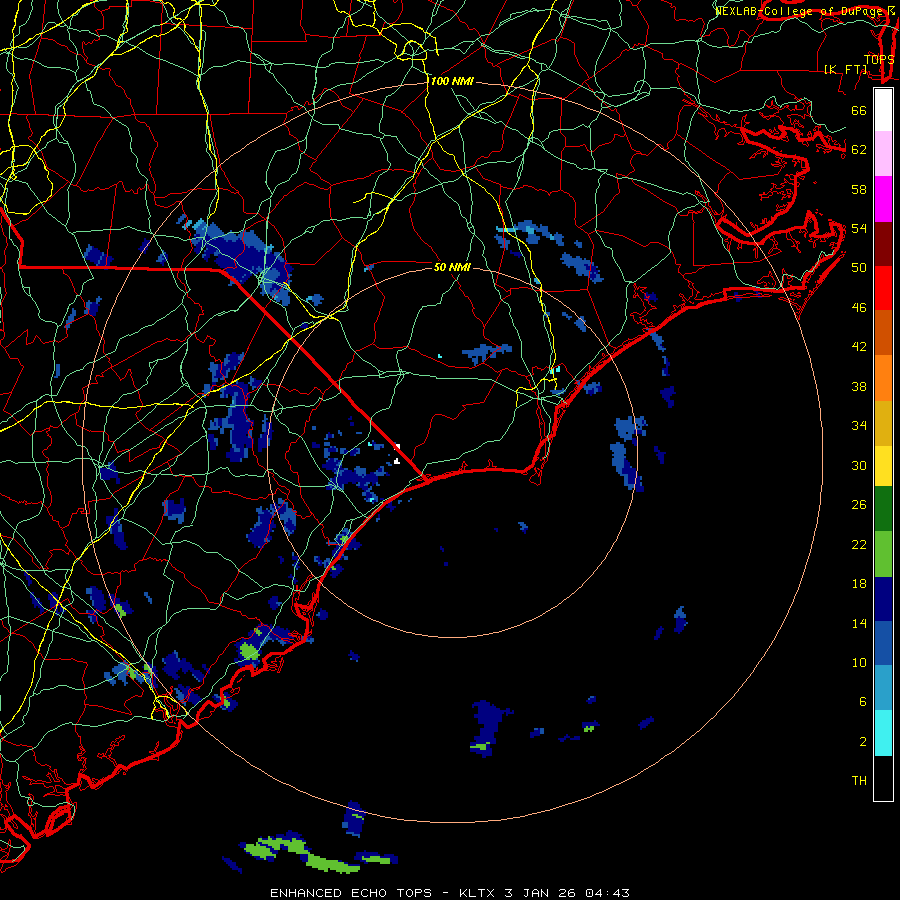Image resolution: width=900 pixels, height=900 pixels.
Task: Click the "38" legend value
Action: [x=859, y=386]
